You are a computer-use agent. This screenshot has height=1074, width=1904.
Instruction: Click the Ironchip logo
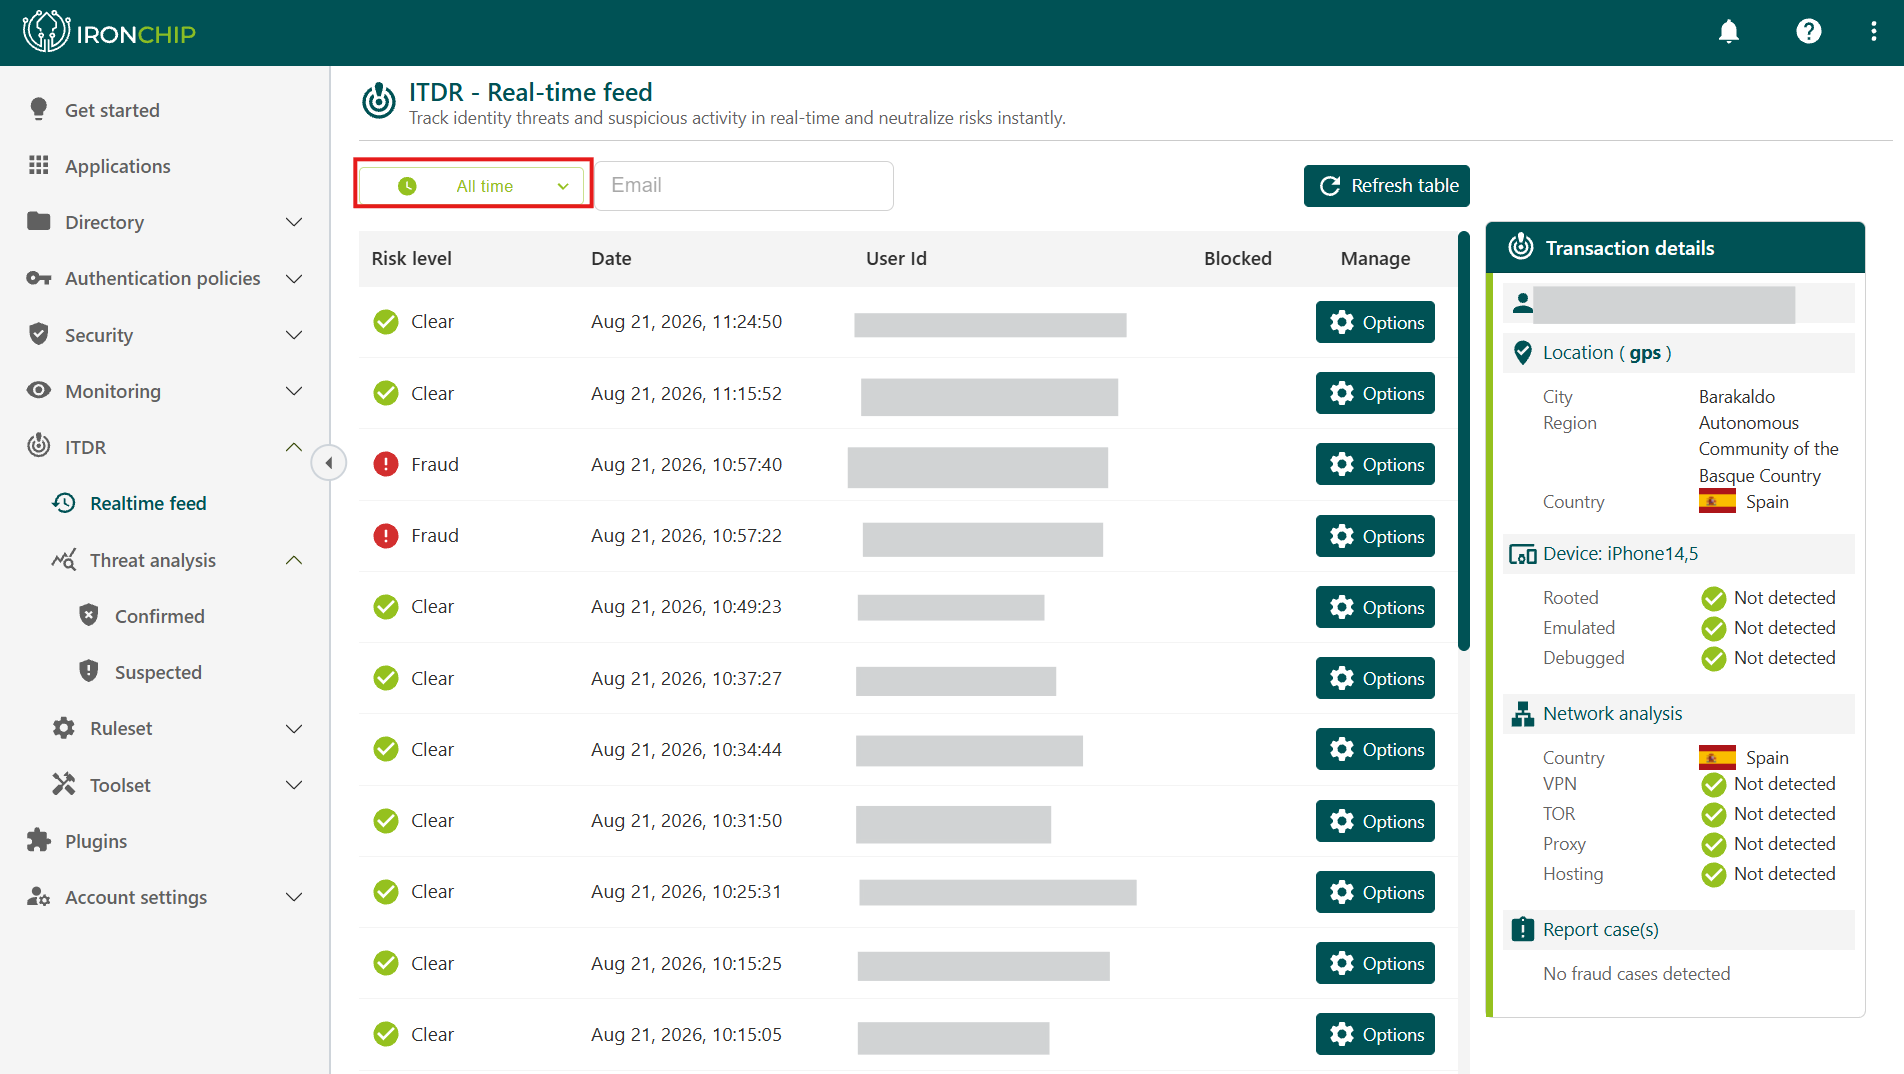[x=109, y=32]
